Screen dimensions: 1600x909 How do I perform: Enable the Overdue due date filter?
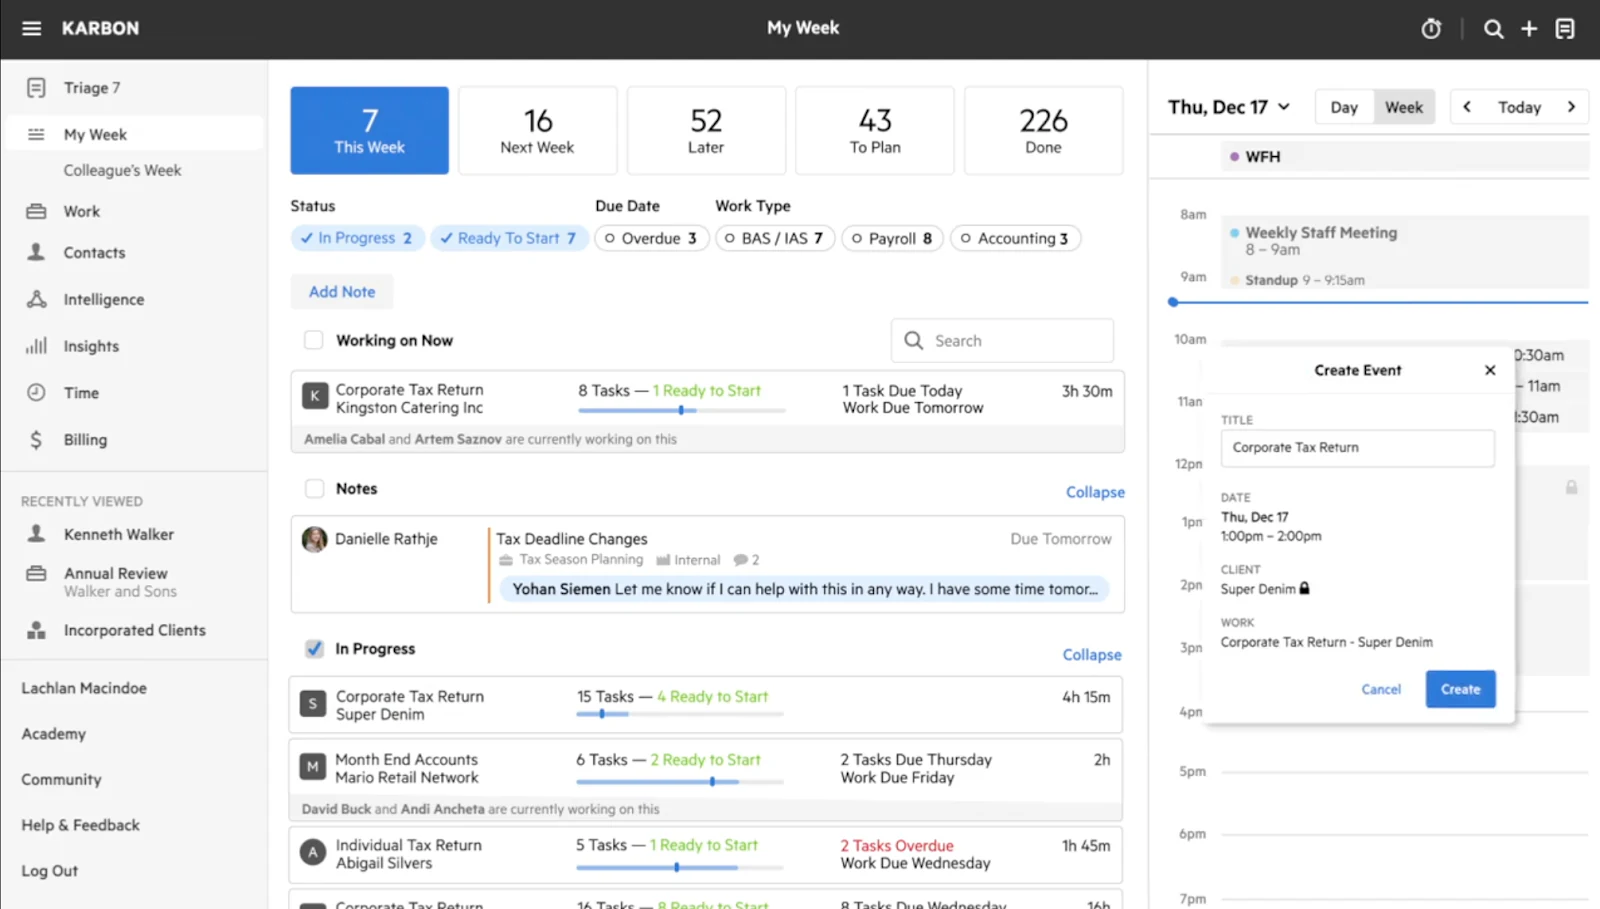point(652,238)
